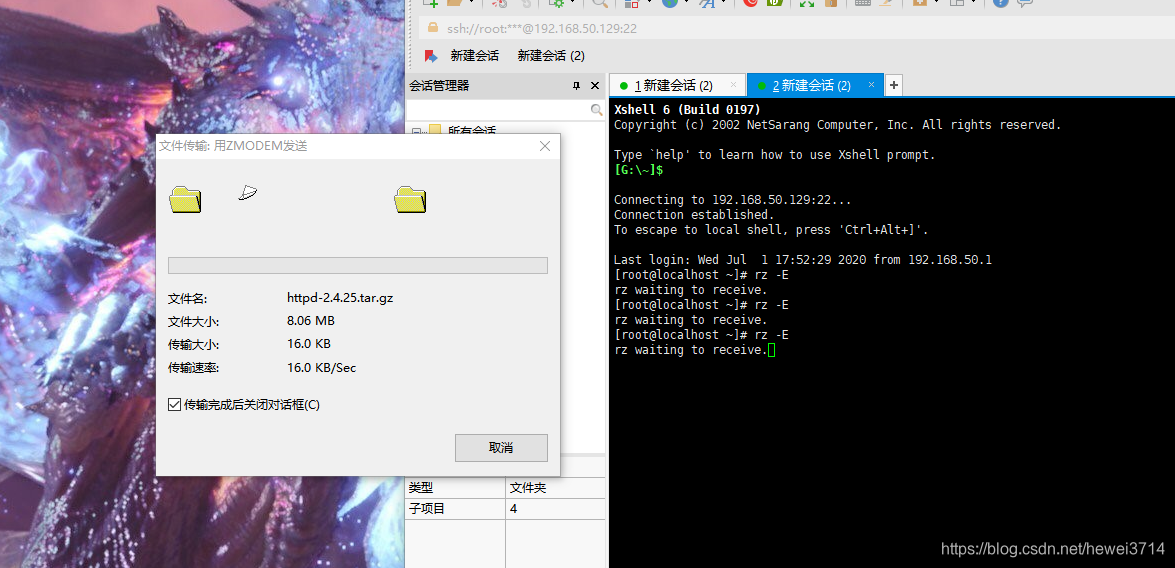Toggle close dialog after transfer checkbox

[174, 405]
